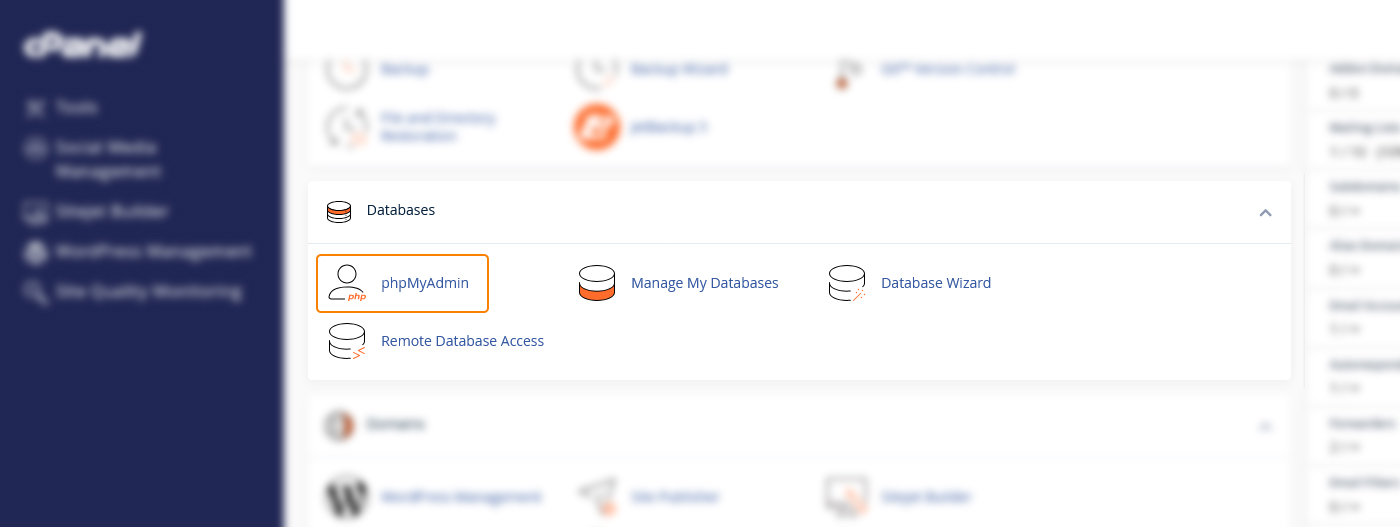
Task: Open Social Media Management in the sidebar
Action: coord(106,159)
